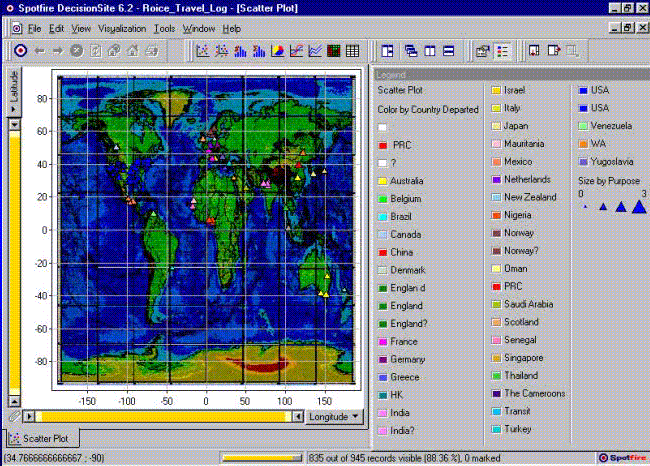Open the Tools menu

(x=165, y=29)
